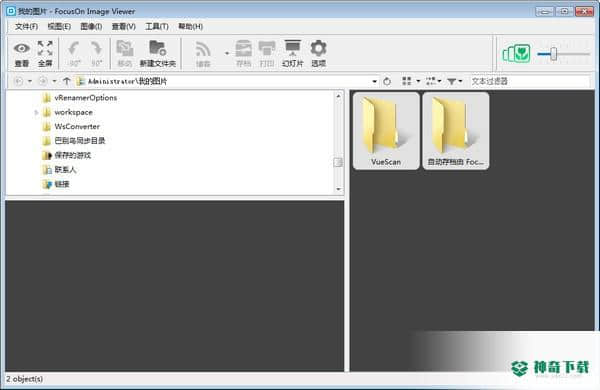Go up one folder level
This screenshot has width=600, height=390.
click(67, 81)
